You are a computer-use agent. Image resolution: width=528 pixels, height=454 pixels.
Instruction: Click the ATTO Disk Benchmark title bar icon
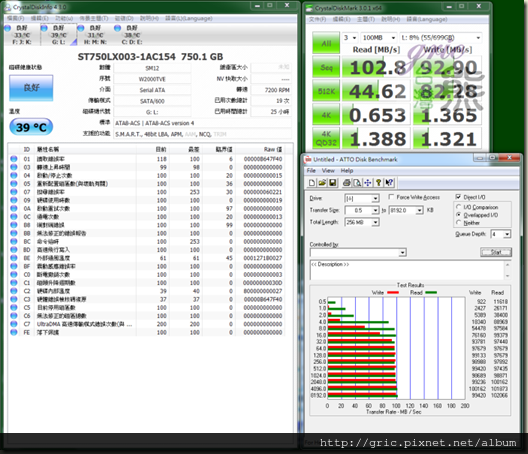point(307,159)
